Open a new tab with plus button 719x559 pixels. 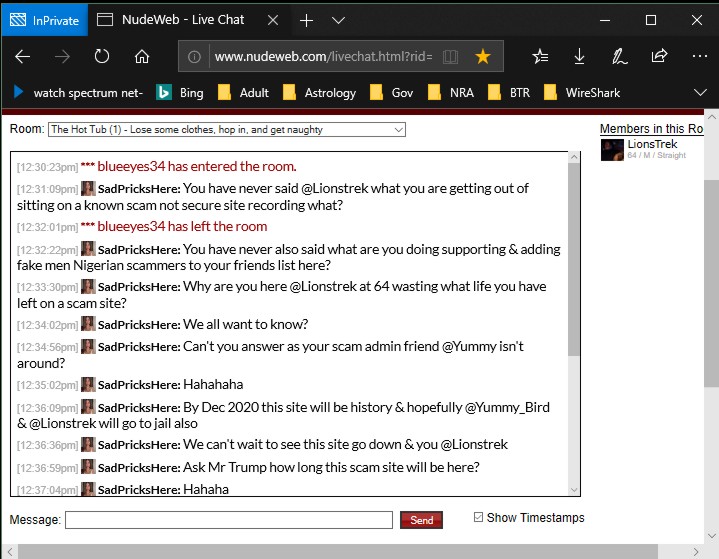coord(306,20)
